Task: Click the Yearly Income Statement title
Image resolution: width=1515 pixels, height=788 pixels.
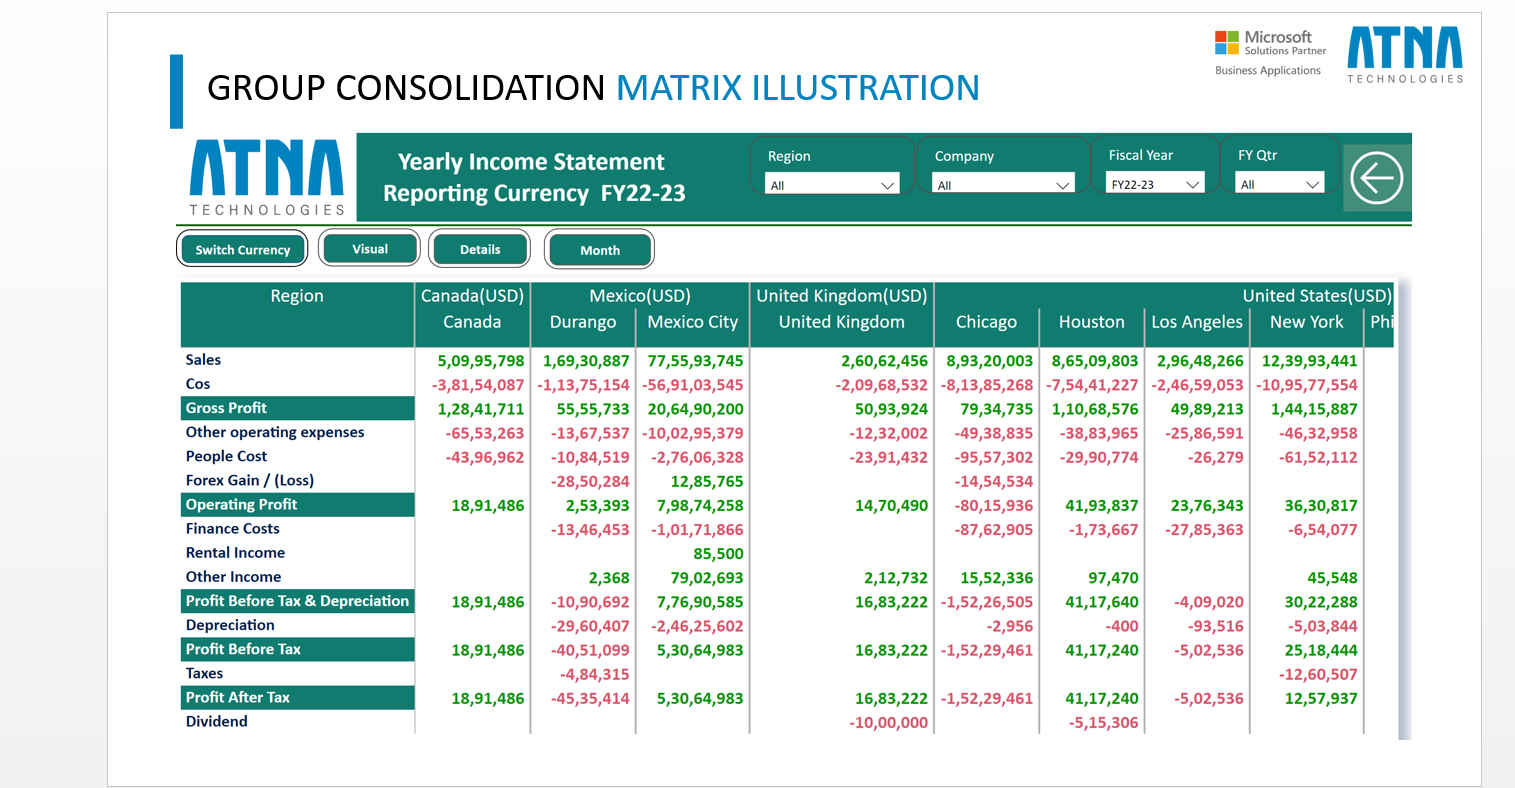Action: pos(531,162)
